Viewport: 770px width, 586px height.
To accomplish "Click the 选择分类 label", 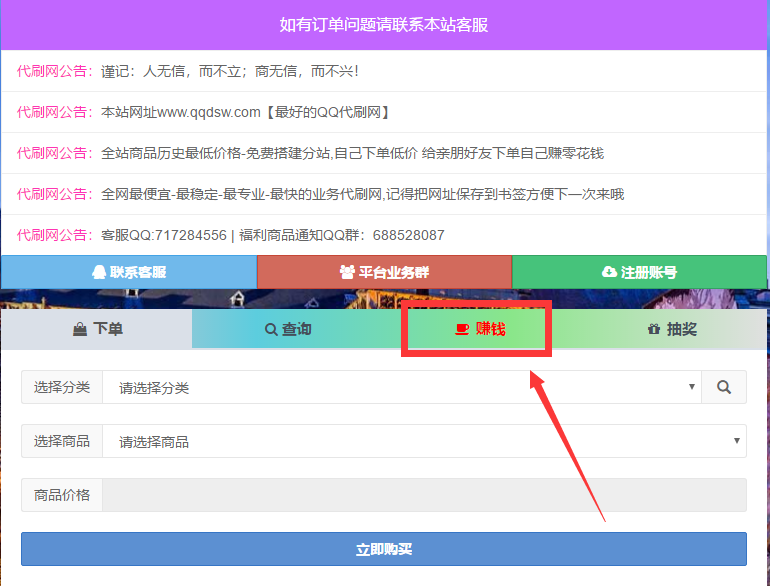I will point(62,387).
